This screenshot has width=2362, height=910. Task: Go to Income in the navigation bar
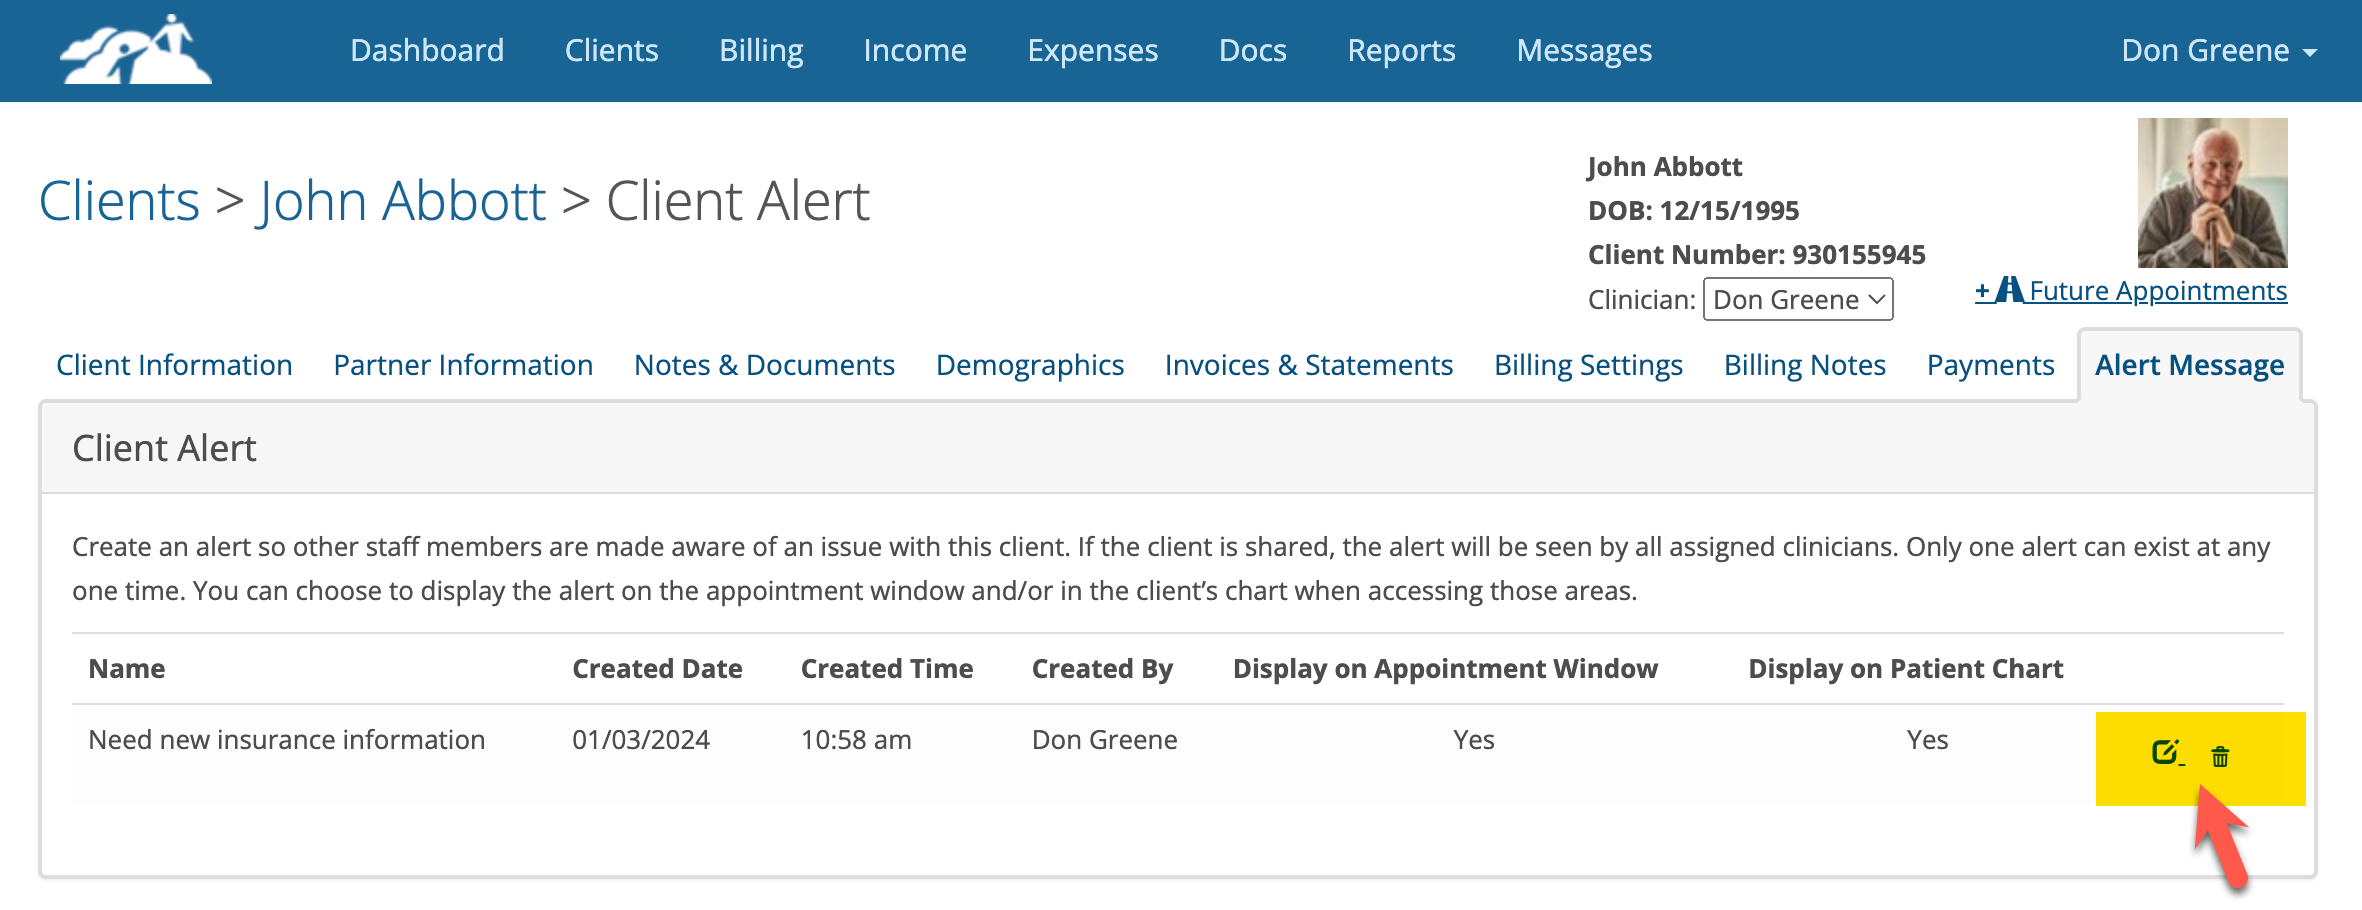click(x=915, y=50)
